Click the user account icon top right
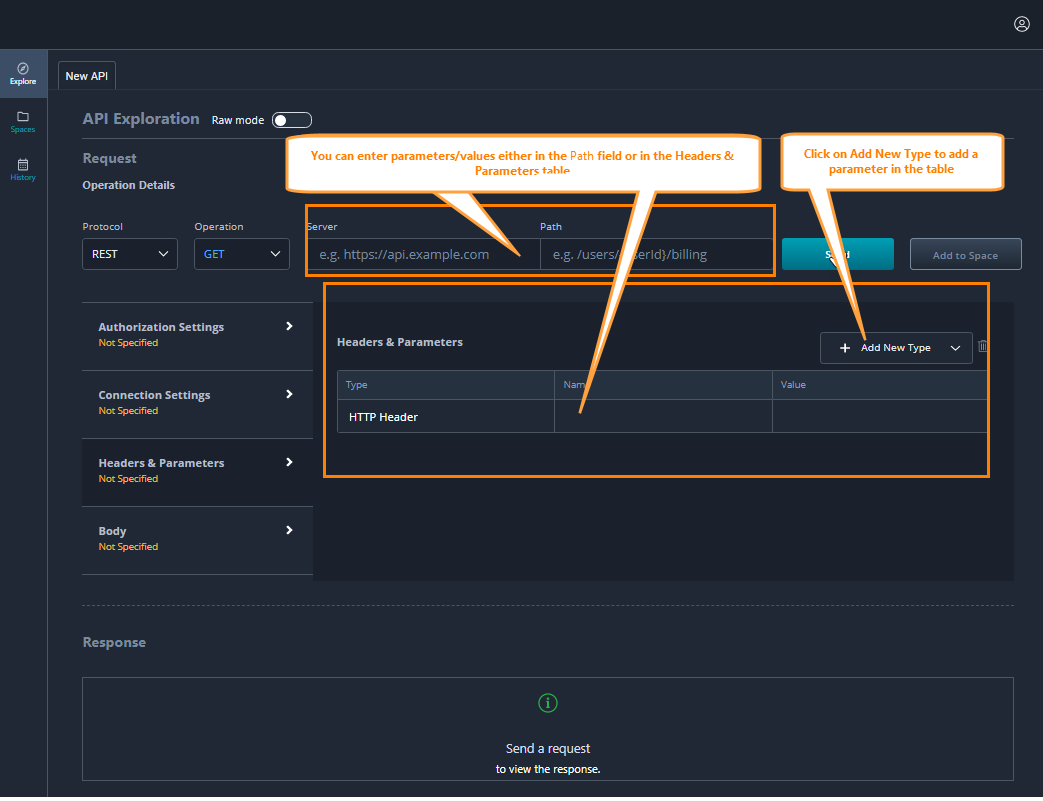This screenshot has height=801, width=1043. tap(1021, 24)
